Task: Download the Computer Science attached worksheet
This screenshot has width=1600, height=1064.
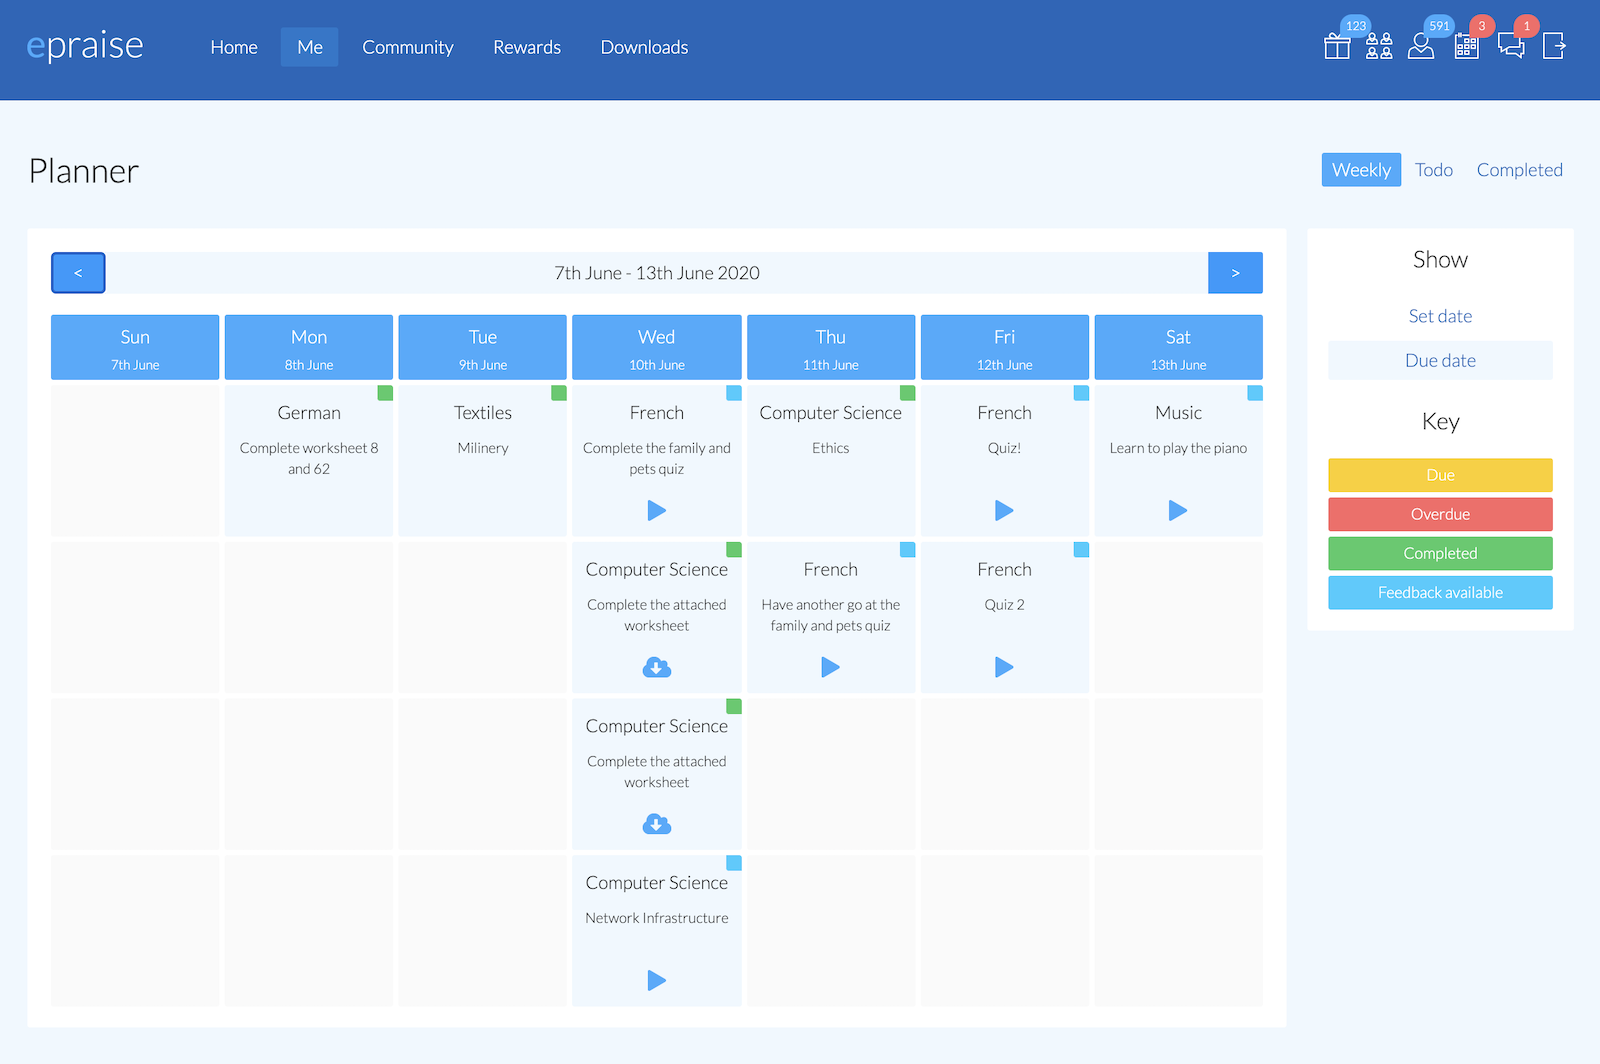Action: (656, 667)
